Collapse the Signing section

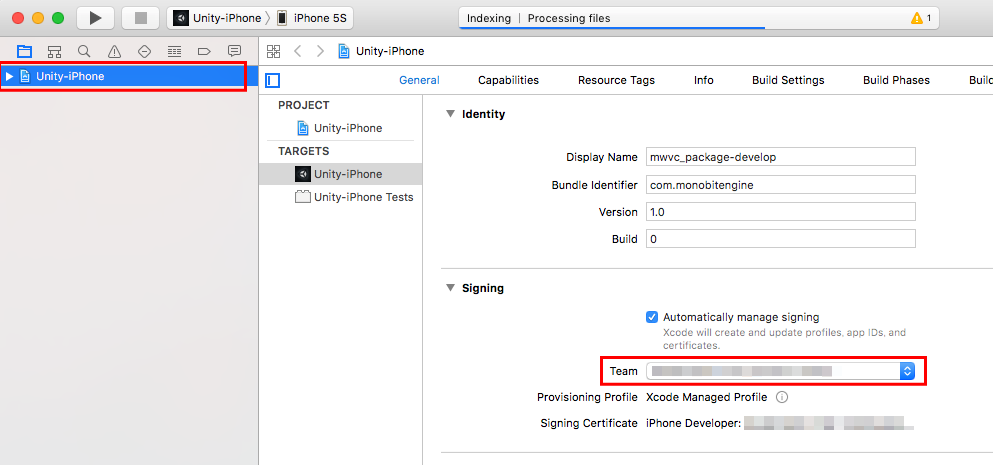(x=450, y=288)
